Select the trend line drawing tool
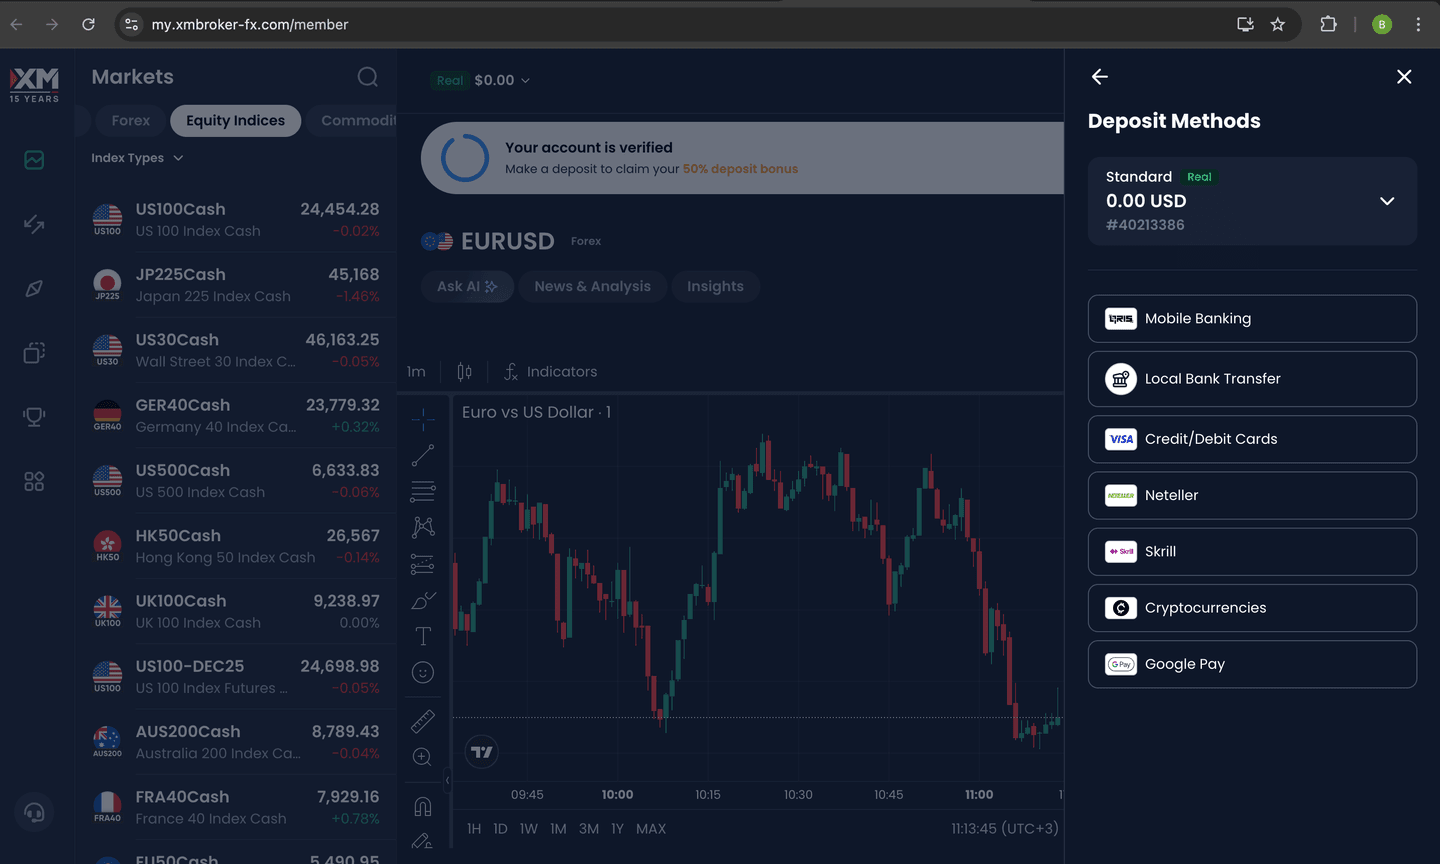The image size is (1440, 864). click(x=423, y=455)
